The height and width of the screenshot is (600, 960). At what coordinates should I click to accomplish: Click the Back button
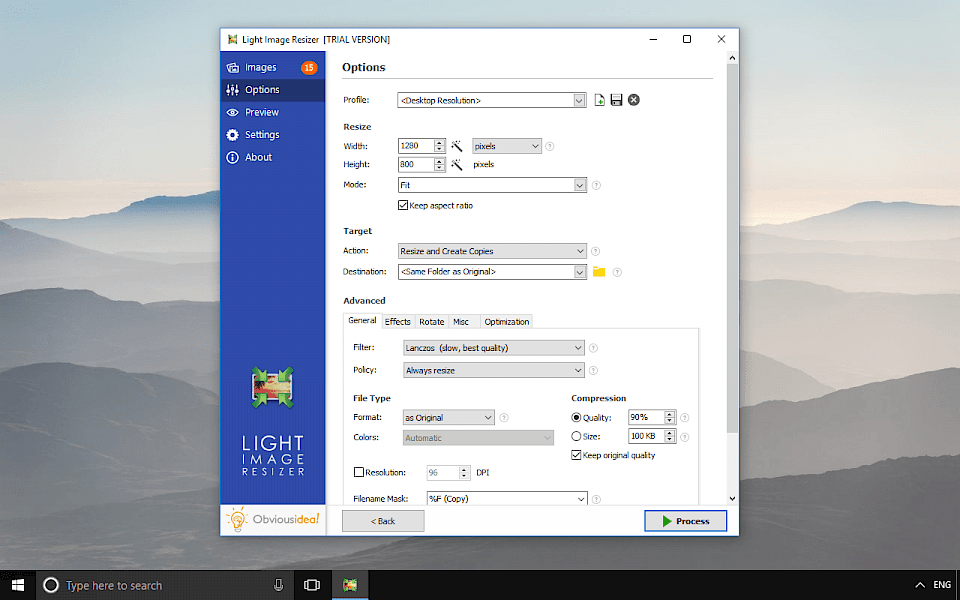tap(383, 521)
